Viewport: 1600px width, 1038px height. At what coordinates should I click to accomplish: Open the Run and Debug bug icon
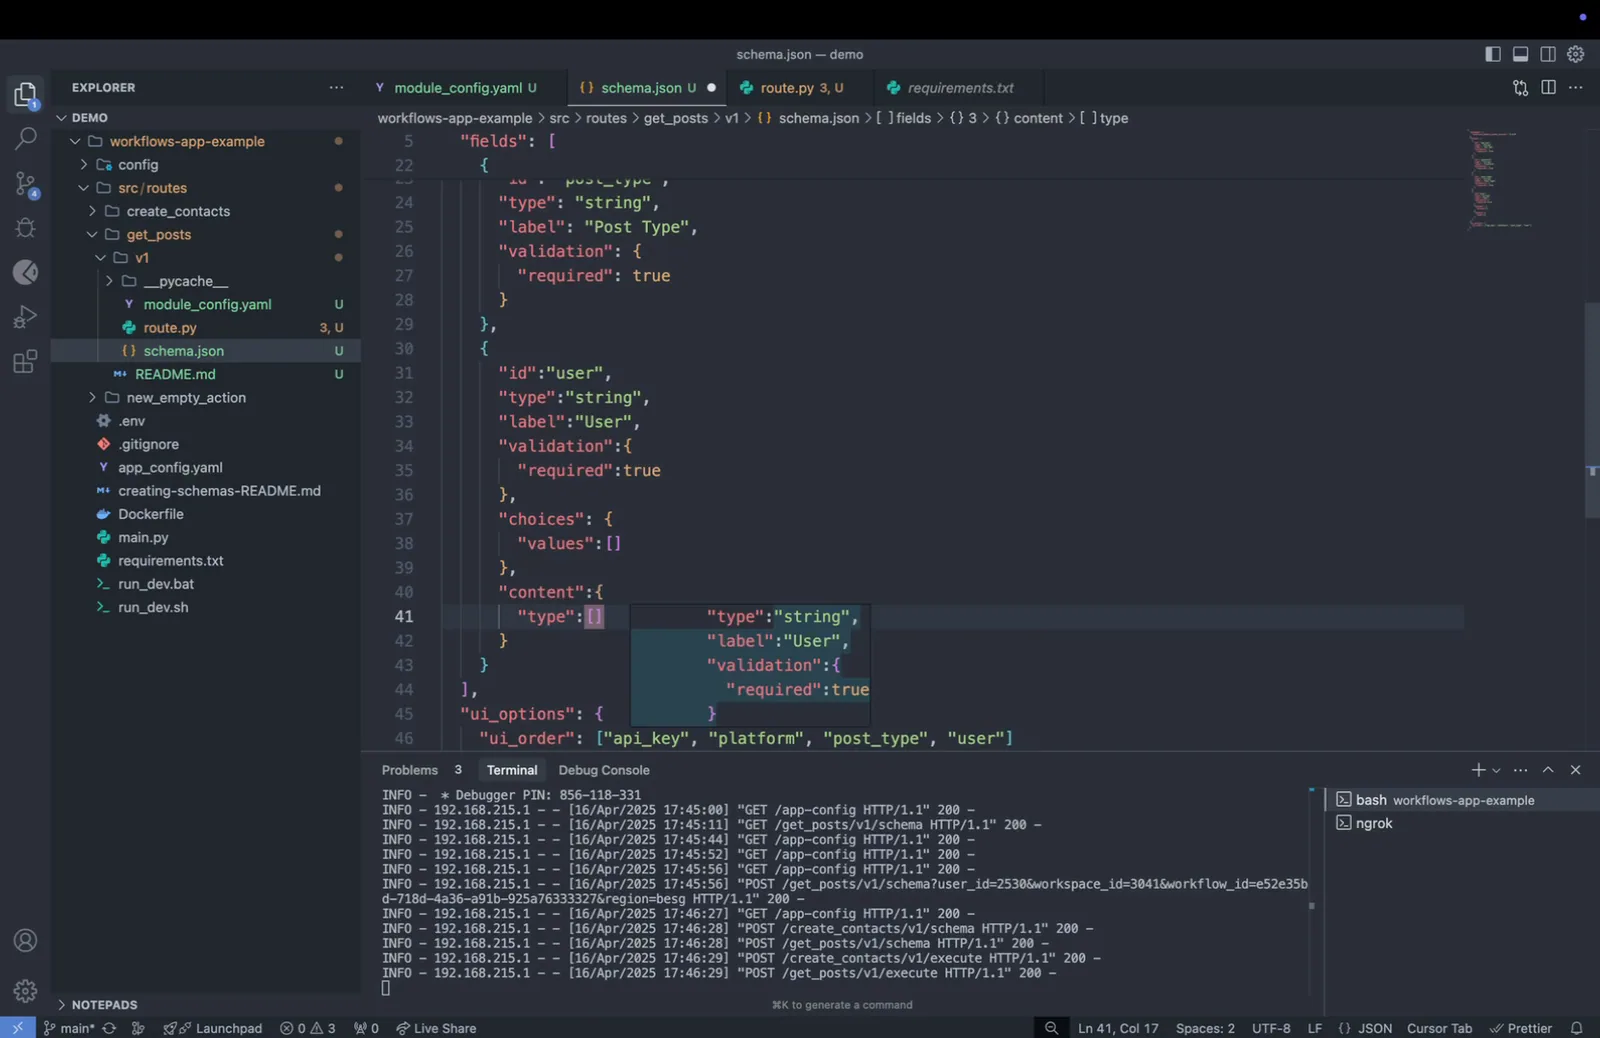[x=25, y=228]
